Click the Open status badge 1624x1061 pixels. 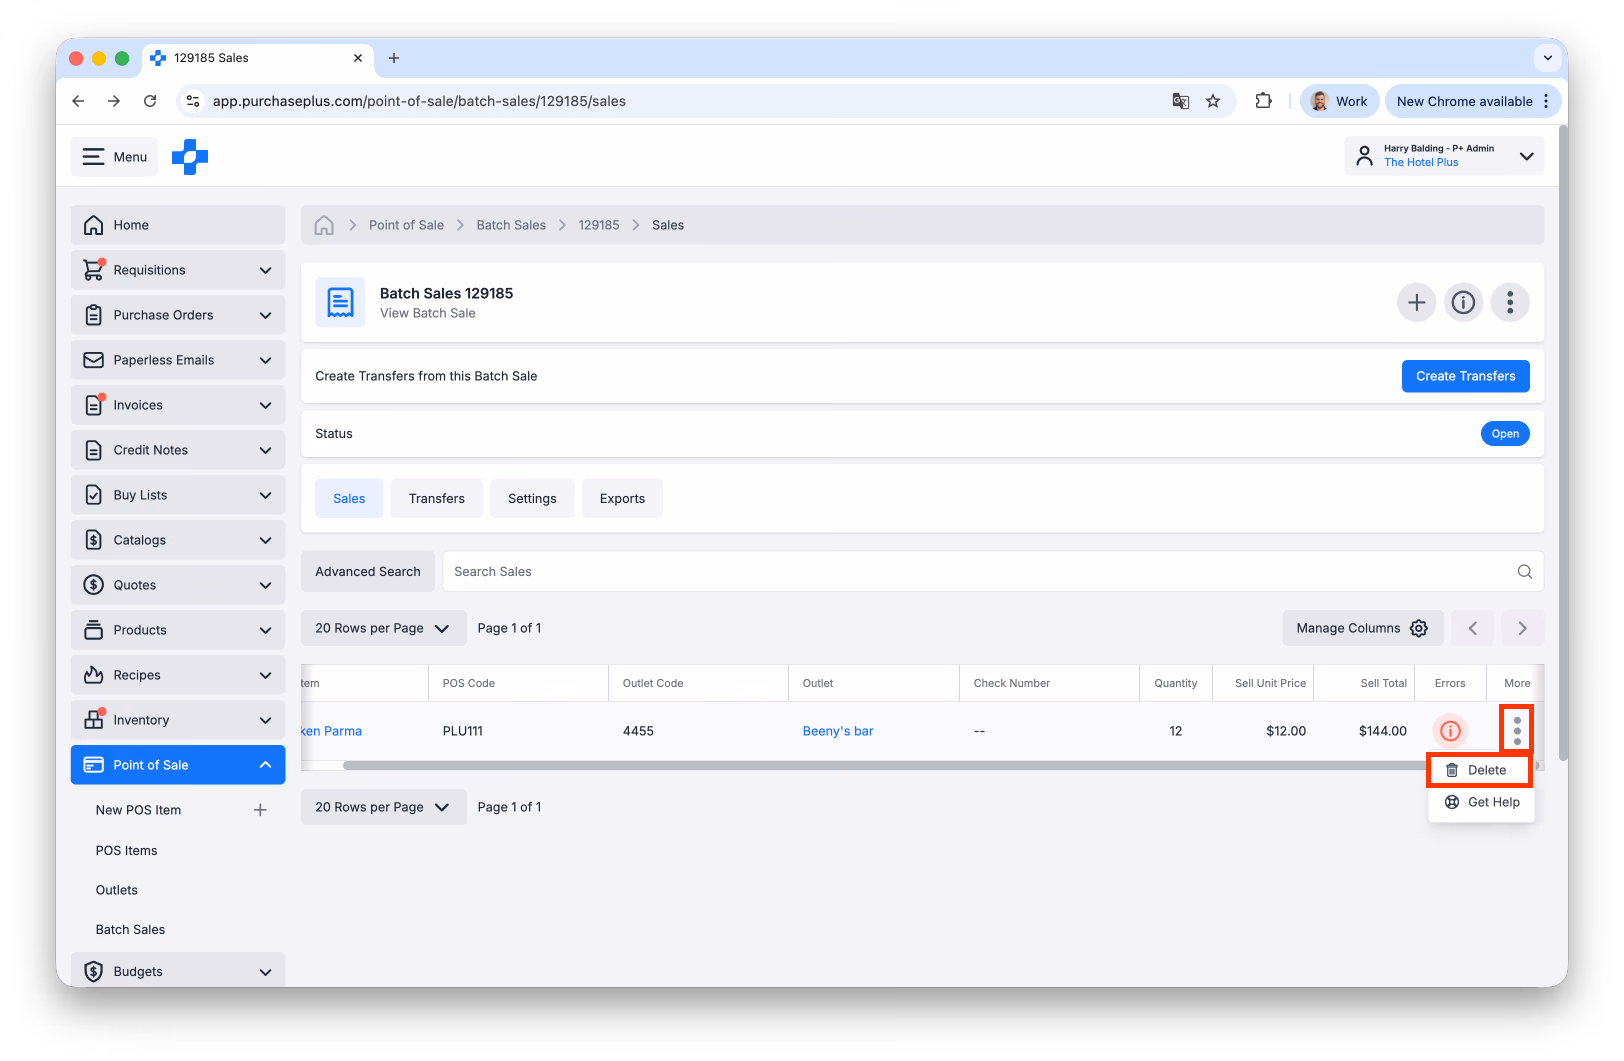tap(1505, 434)
